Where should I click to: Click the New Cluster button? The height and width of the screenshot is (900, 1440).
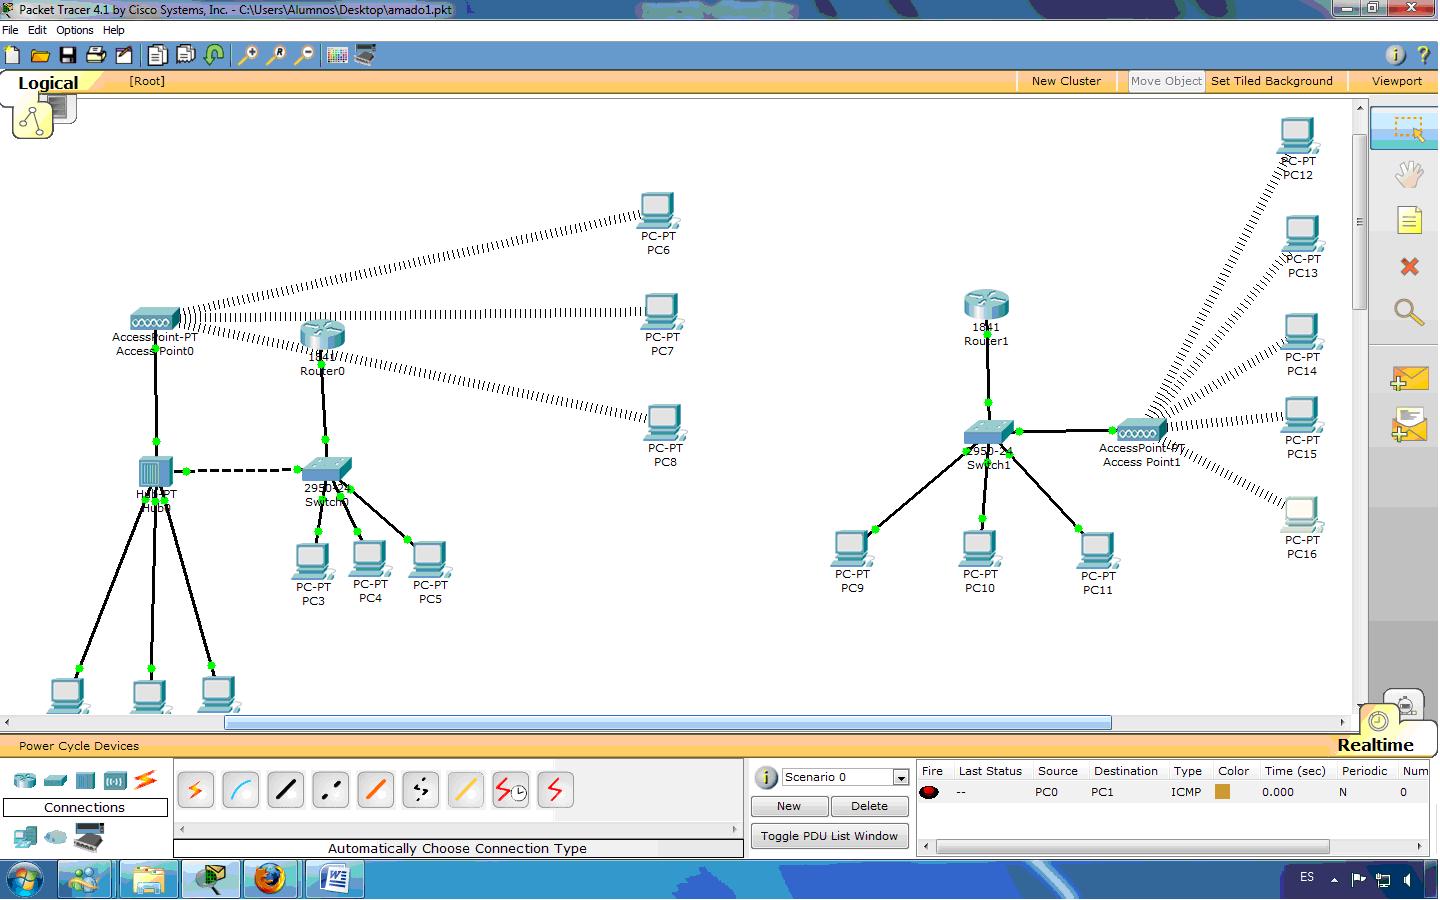pyautogui.click(x=1066, y=81)
